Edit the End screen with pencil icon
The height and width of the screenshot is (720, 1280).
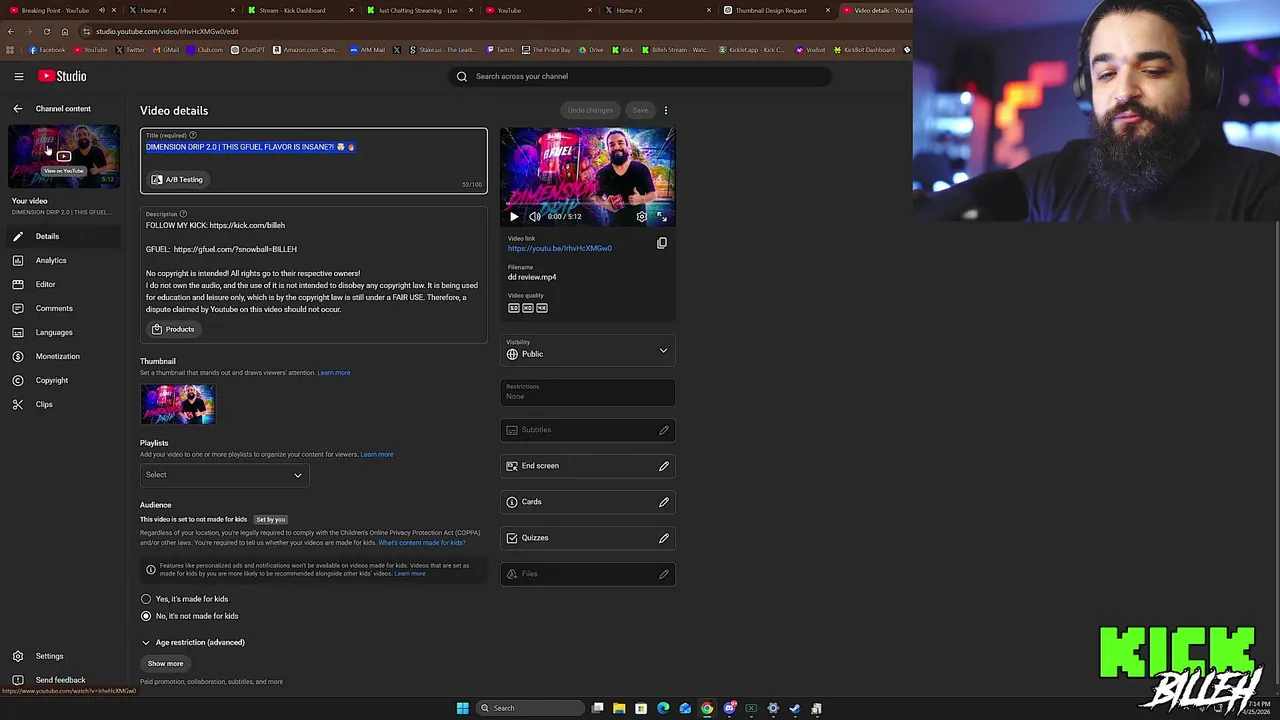[663, 466]
